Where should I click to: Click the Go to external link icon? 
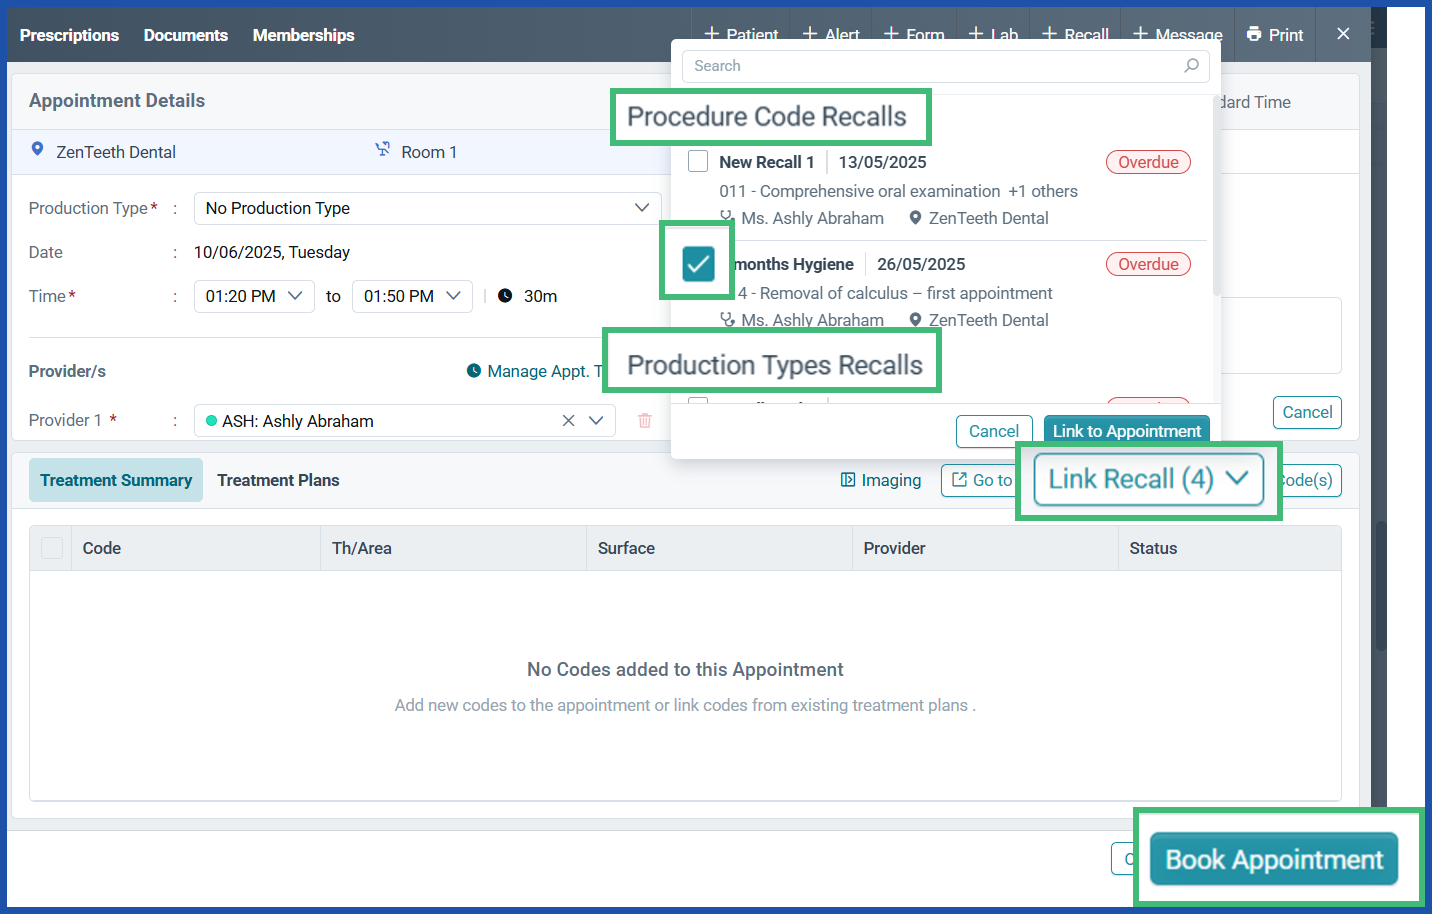coord(960,480)
